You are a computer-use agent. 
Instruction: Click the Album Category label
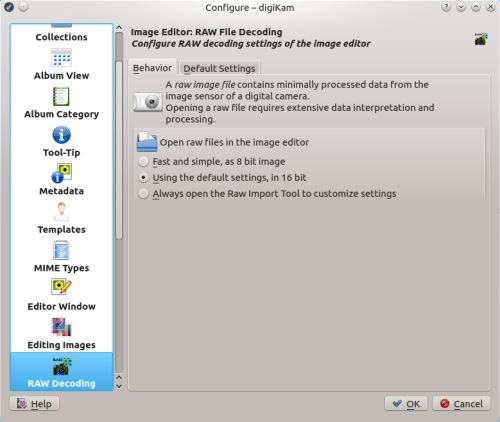tap(61, 114)
